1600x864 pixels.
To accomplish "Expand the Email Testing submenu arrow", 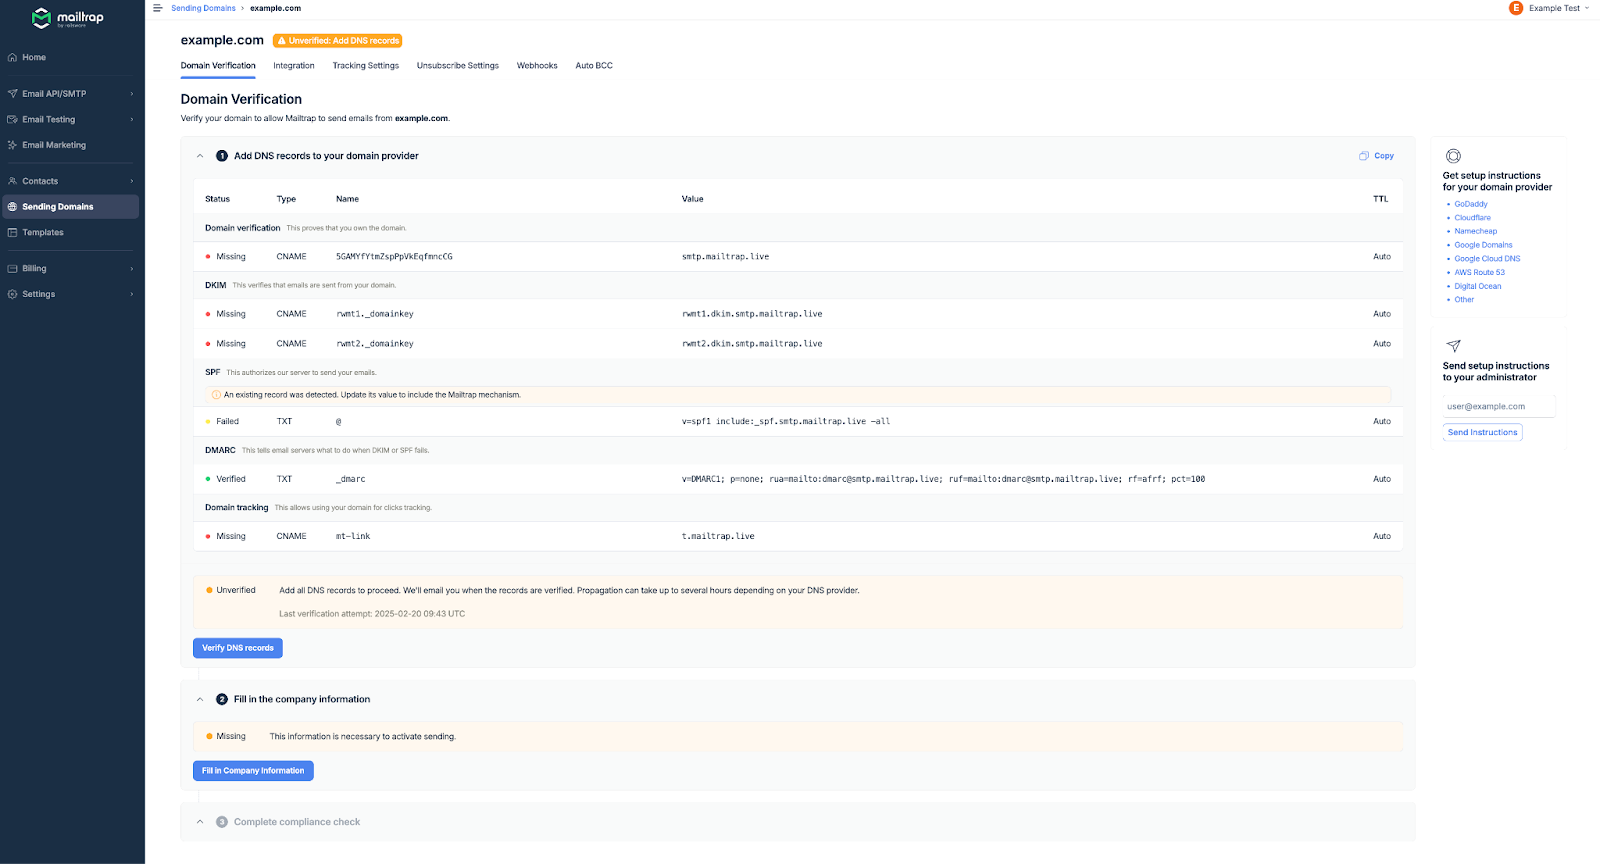I will point(132,119).
